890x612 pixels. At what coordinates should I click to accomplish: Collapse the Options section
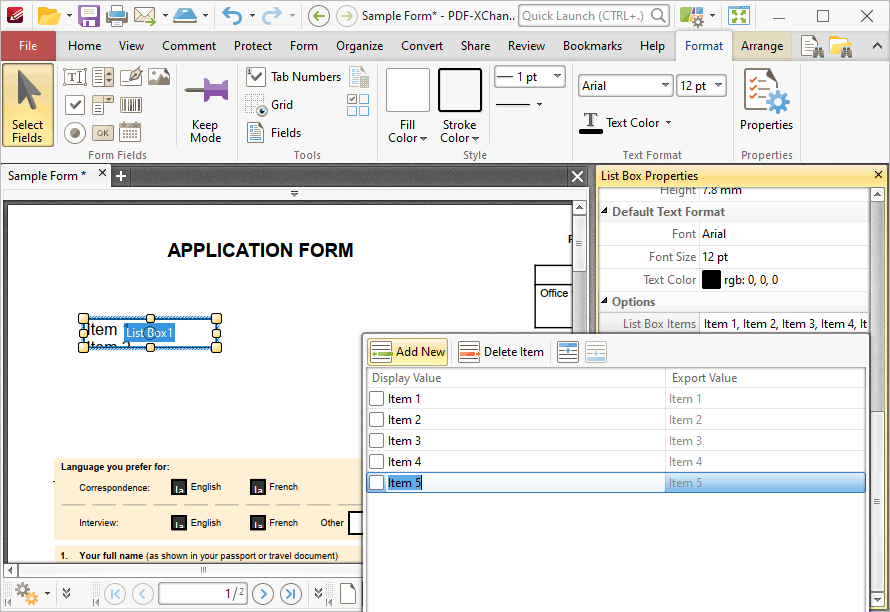tap(604, 301)
